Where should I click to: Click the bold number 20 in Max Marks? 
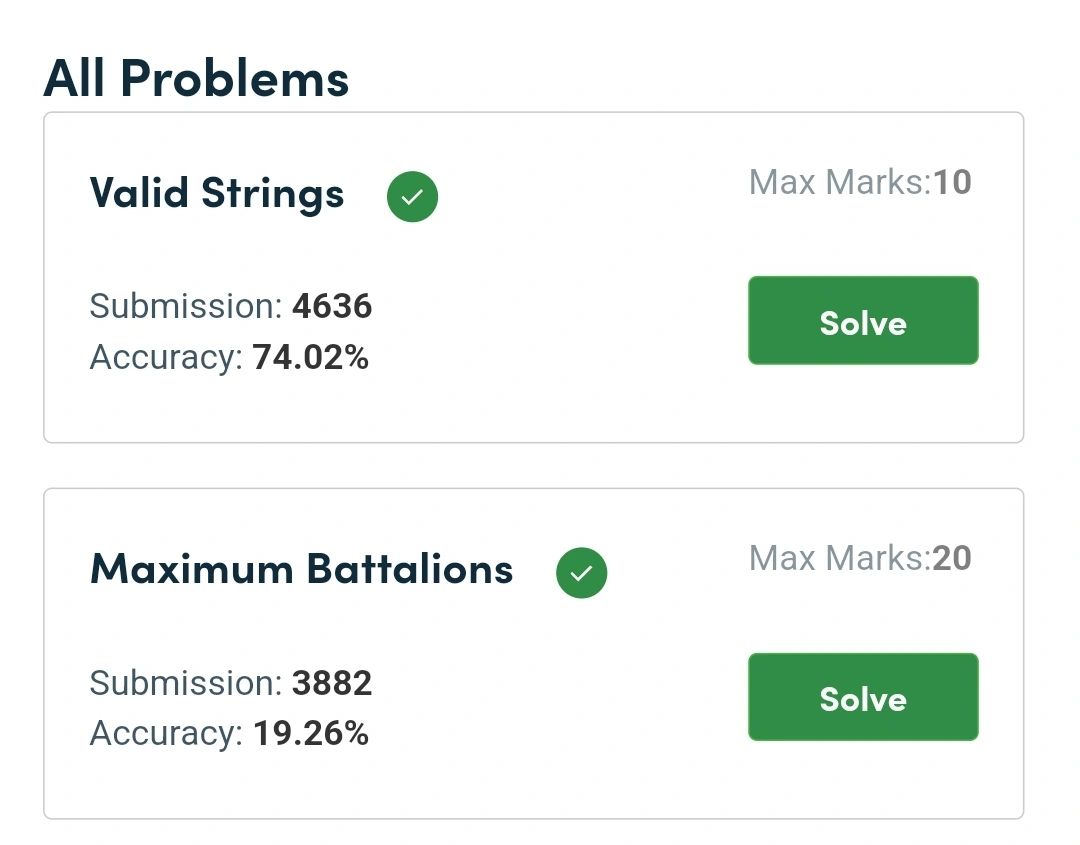click(x=952, y=558)
